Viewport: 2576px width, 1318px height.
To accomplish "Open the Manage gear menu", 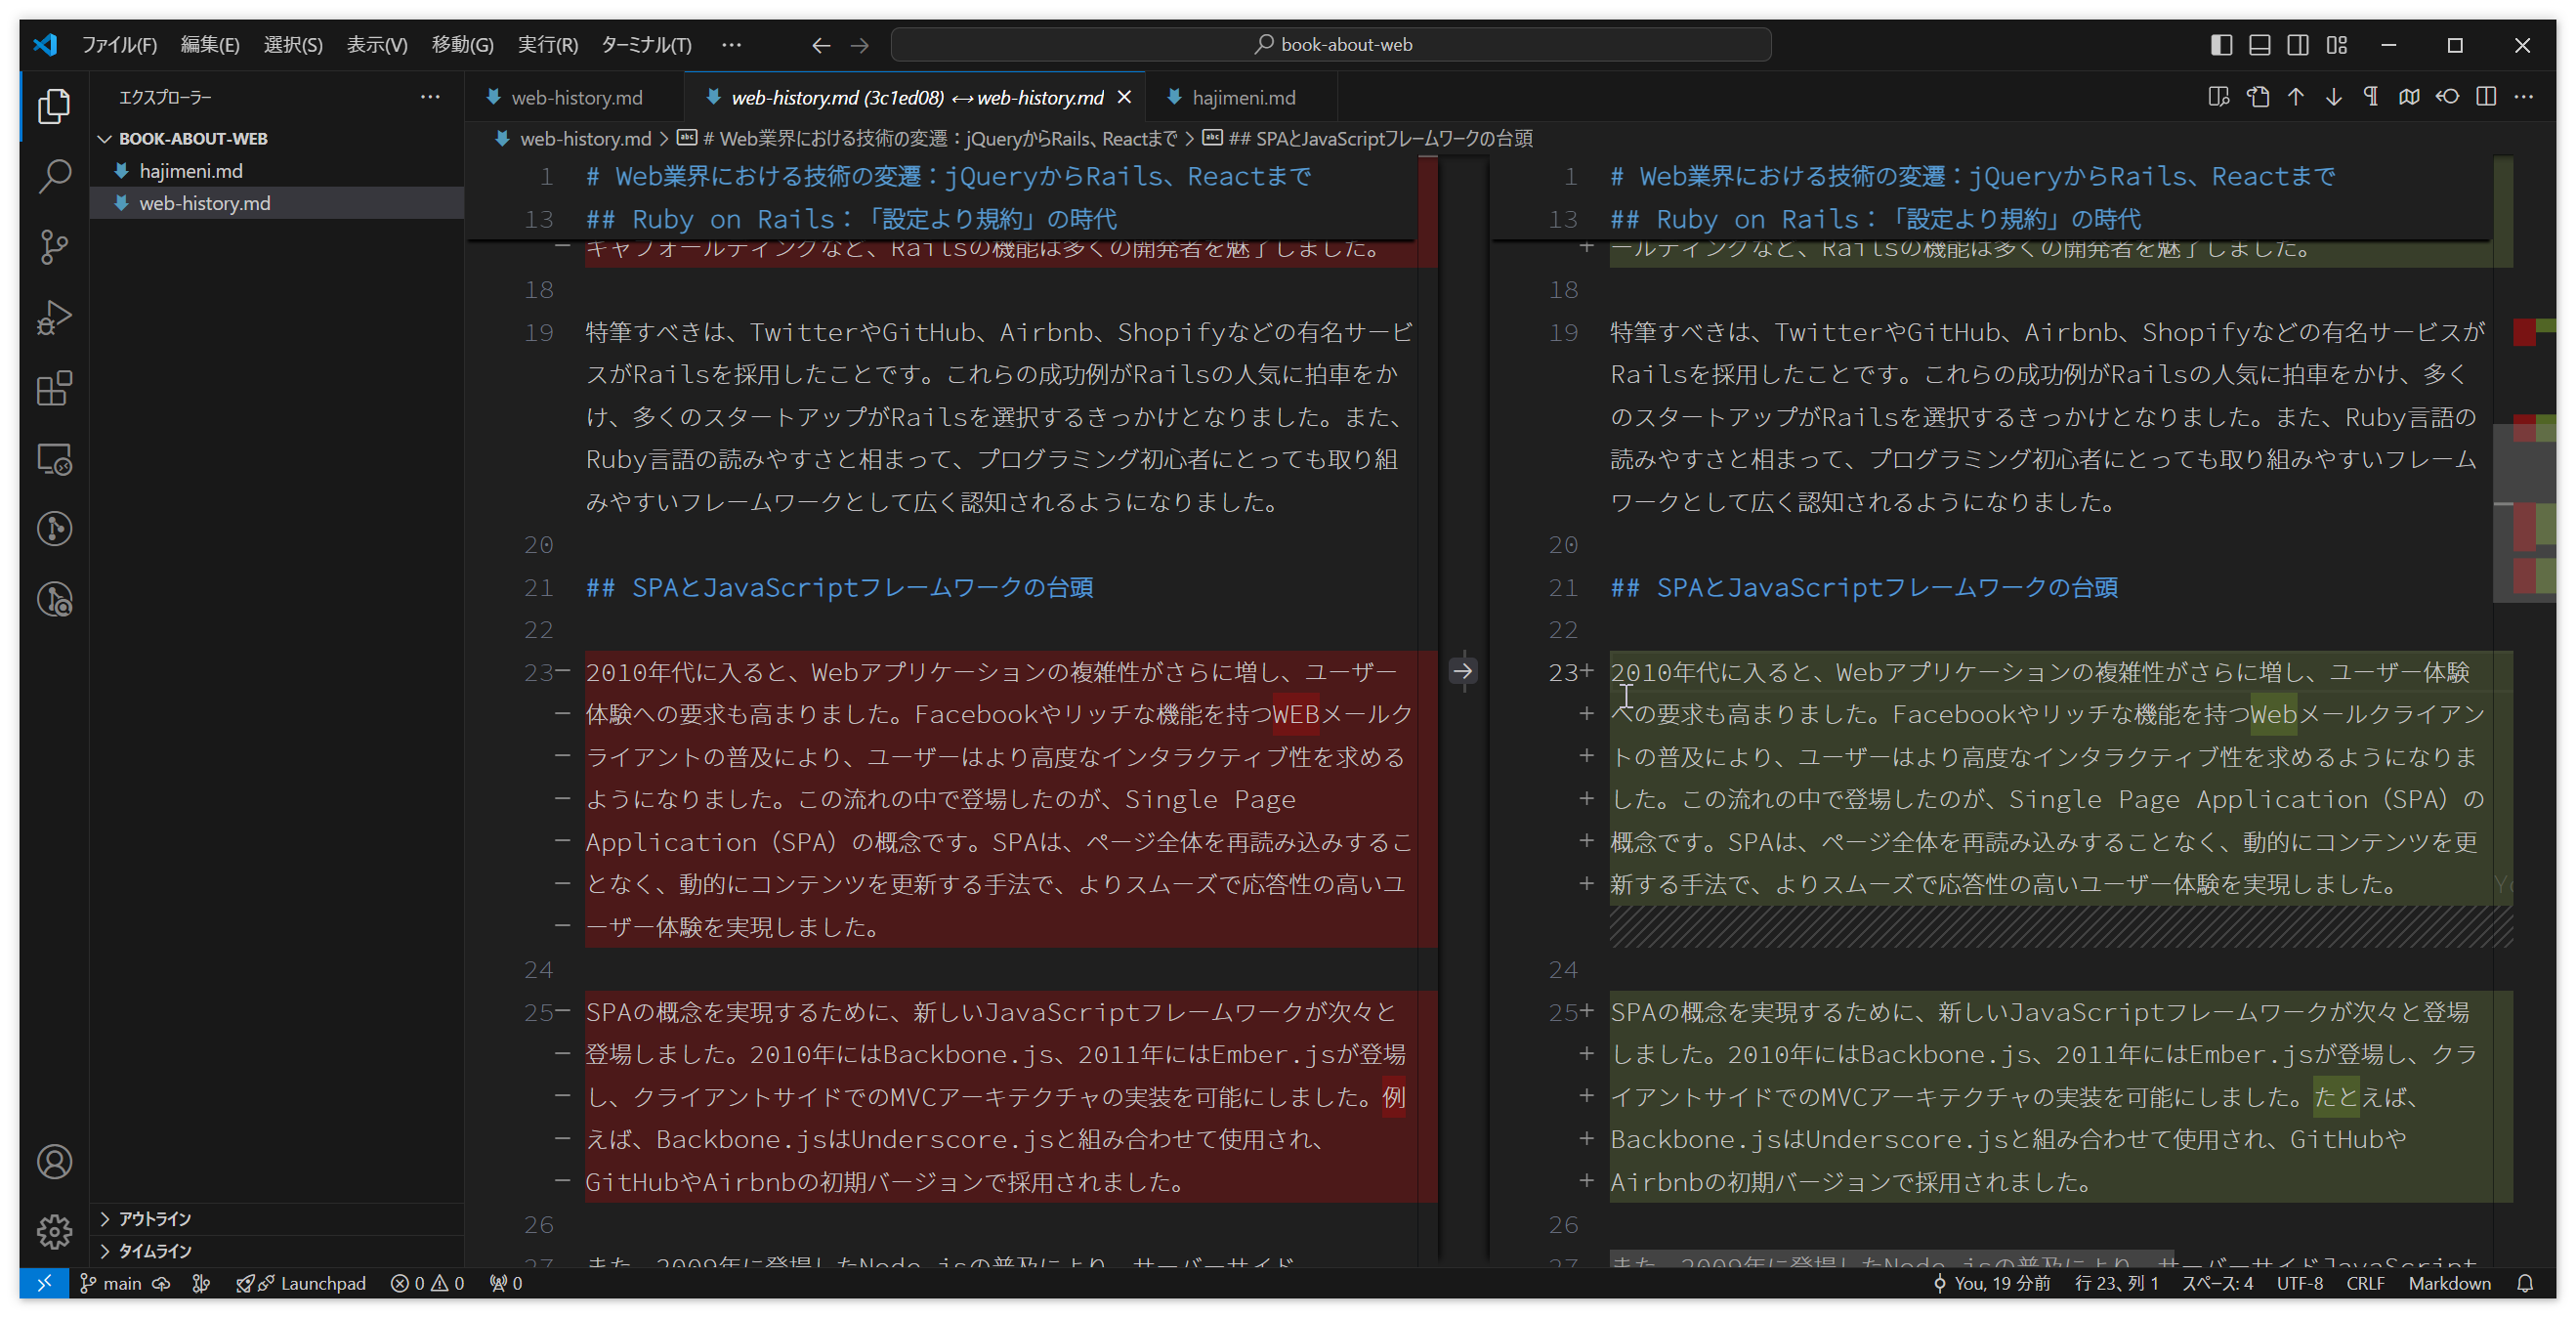I will [x=54, y=1232].
